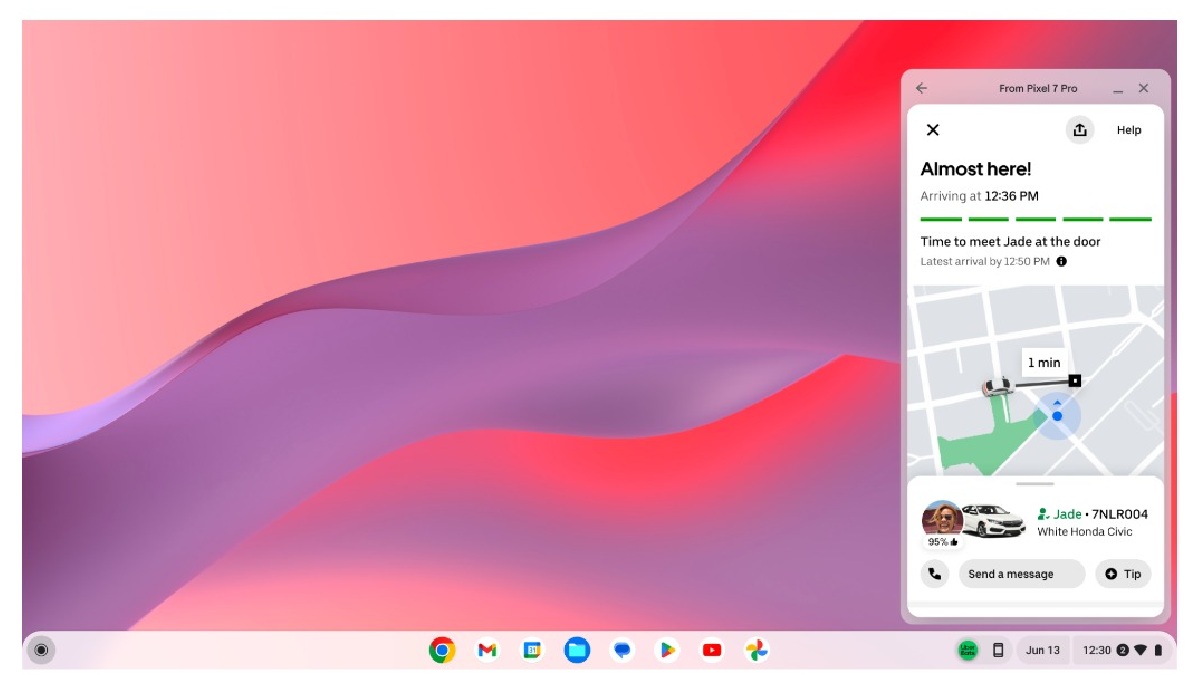This screenshot has width=1200, height=675.
Task: Open Help in the Uber app
Action: [1128, 130]
